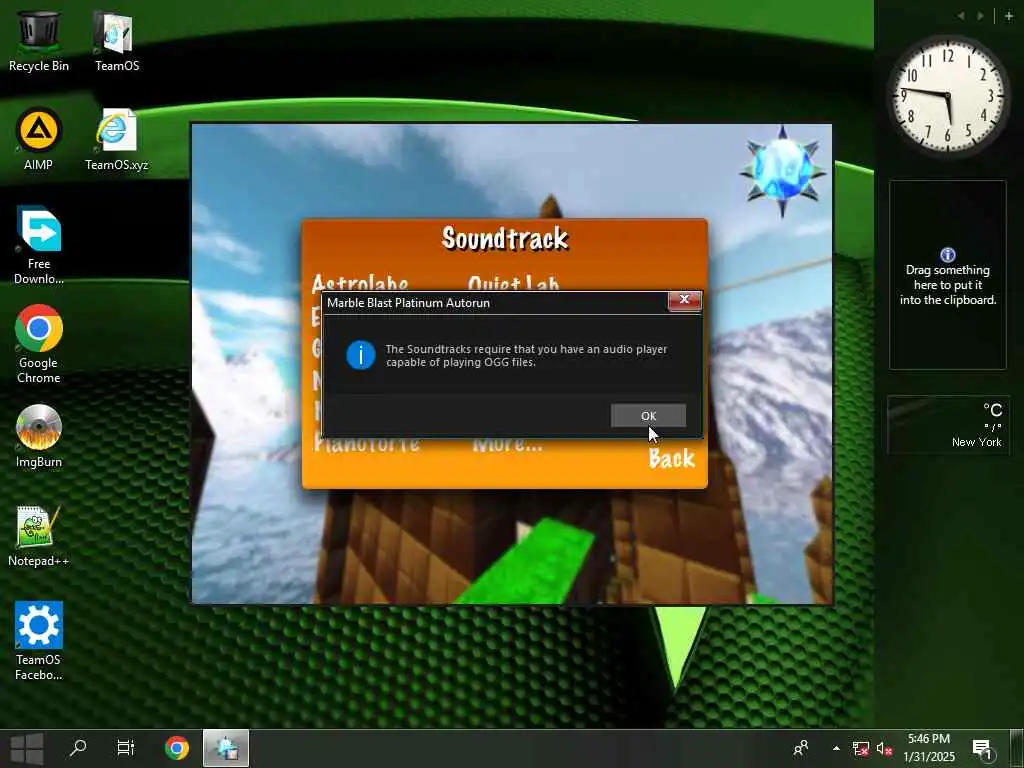Click the clipboard gadget drop area
Viewport: 1024px width, 768px height.
pos(948,275)
